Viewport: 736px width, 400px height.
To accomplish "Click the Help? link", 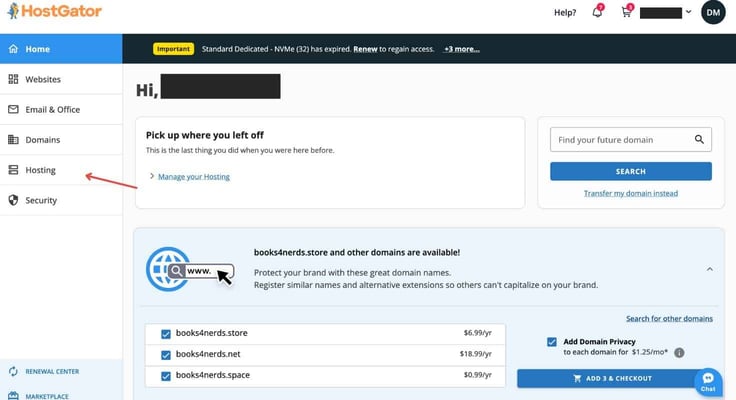I will click(565, 13).
